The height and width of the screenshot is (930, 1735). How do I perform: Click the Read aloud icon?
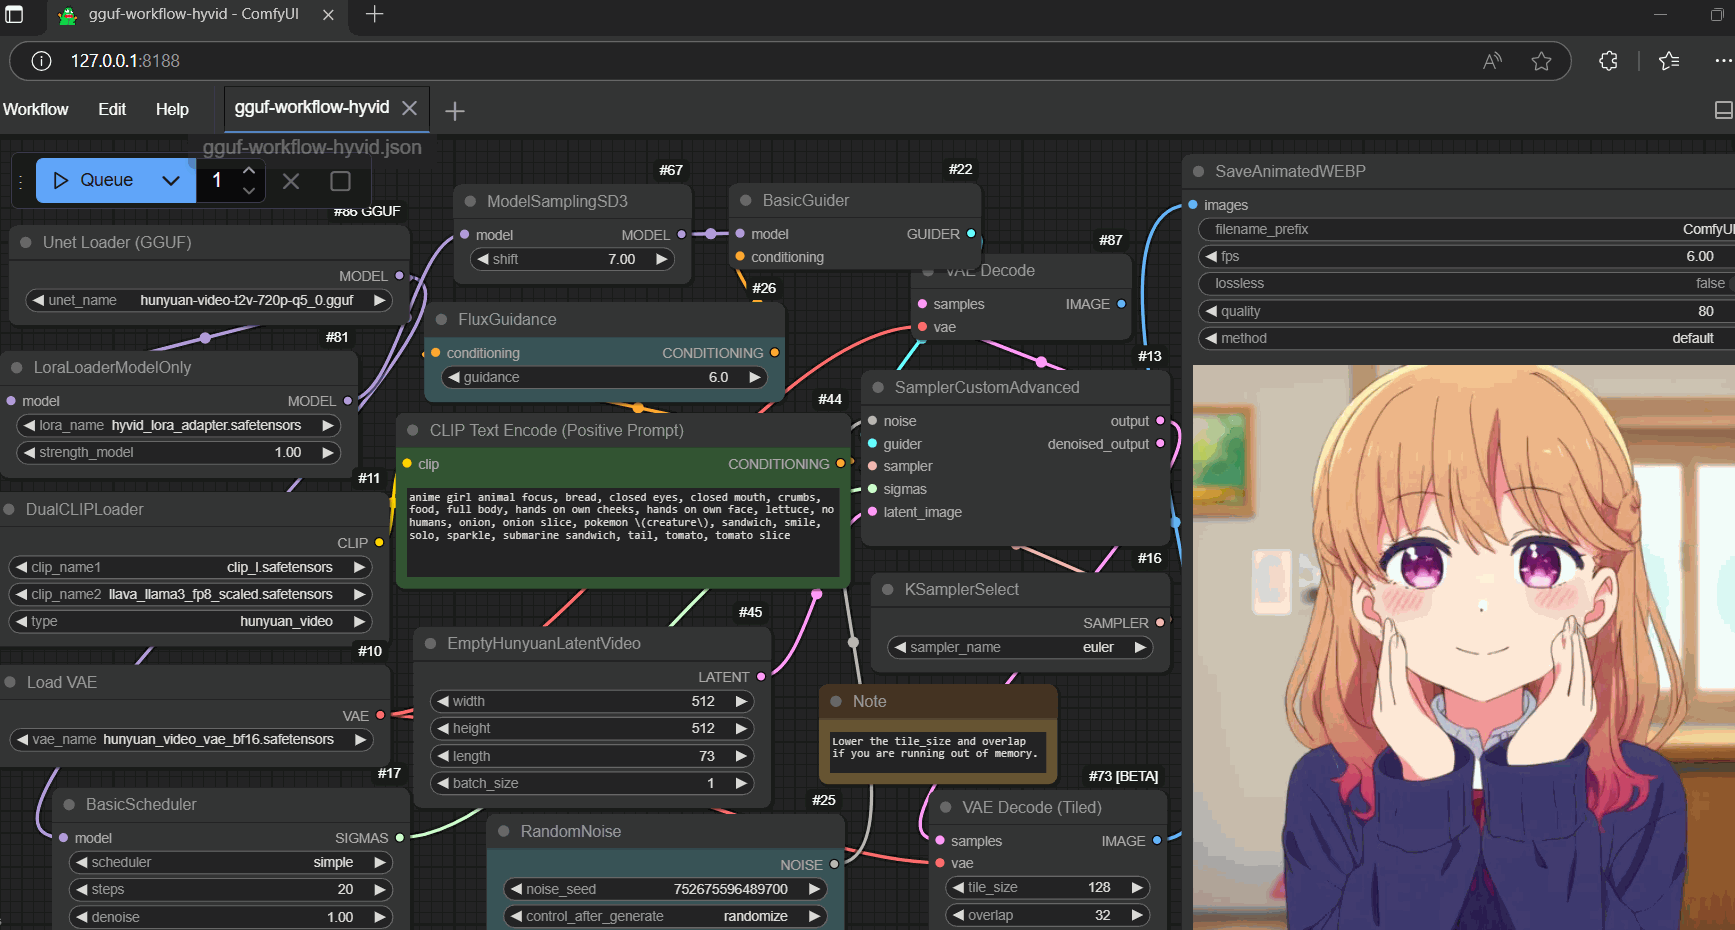click(x=1492, y=61)
